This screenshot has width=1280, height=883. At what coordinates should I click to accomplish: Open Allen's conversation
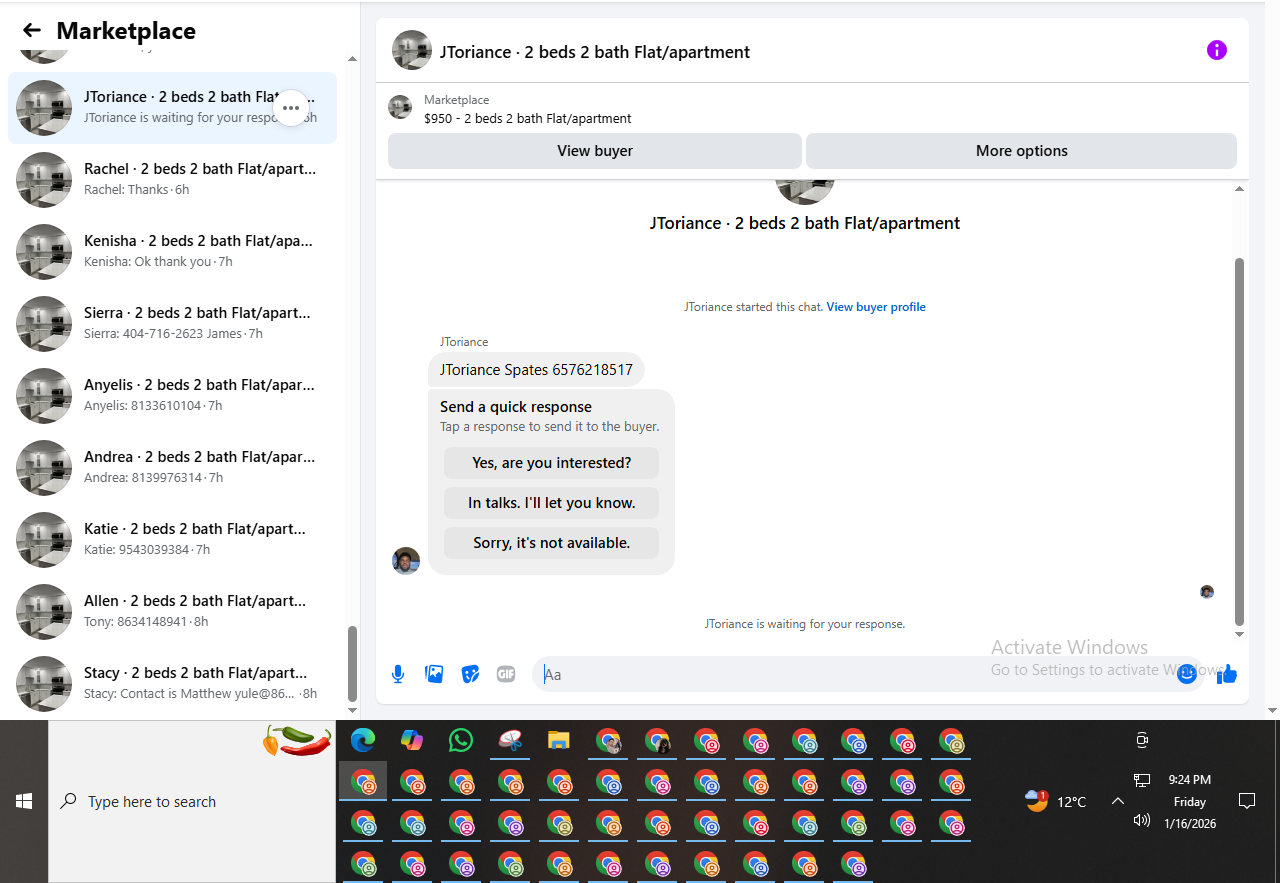(172, 612)
